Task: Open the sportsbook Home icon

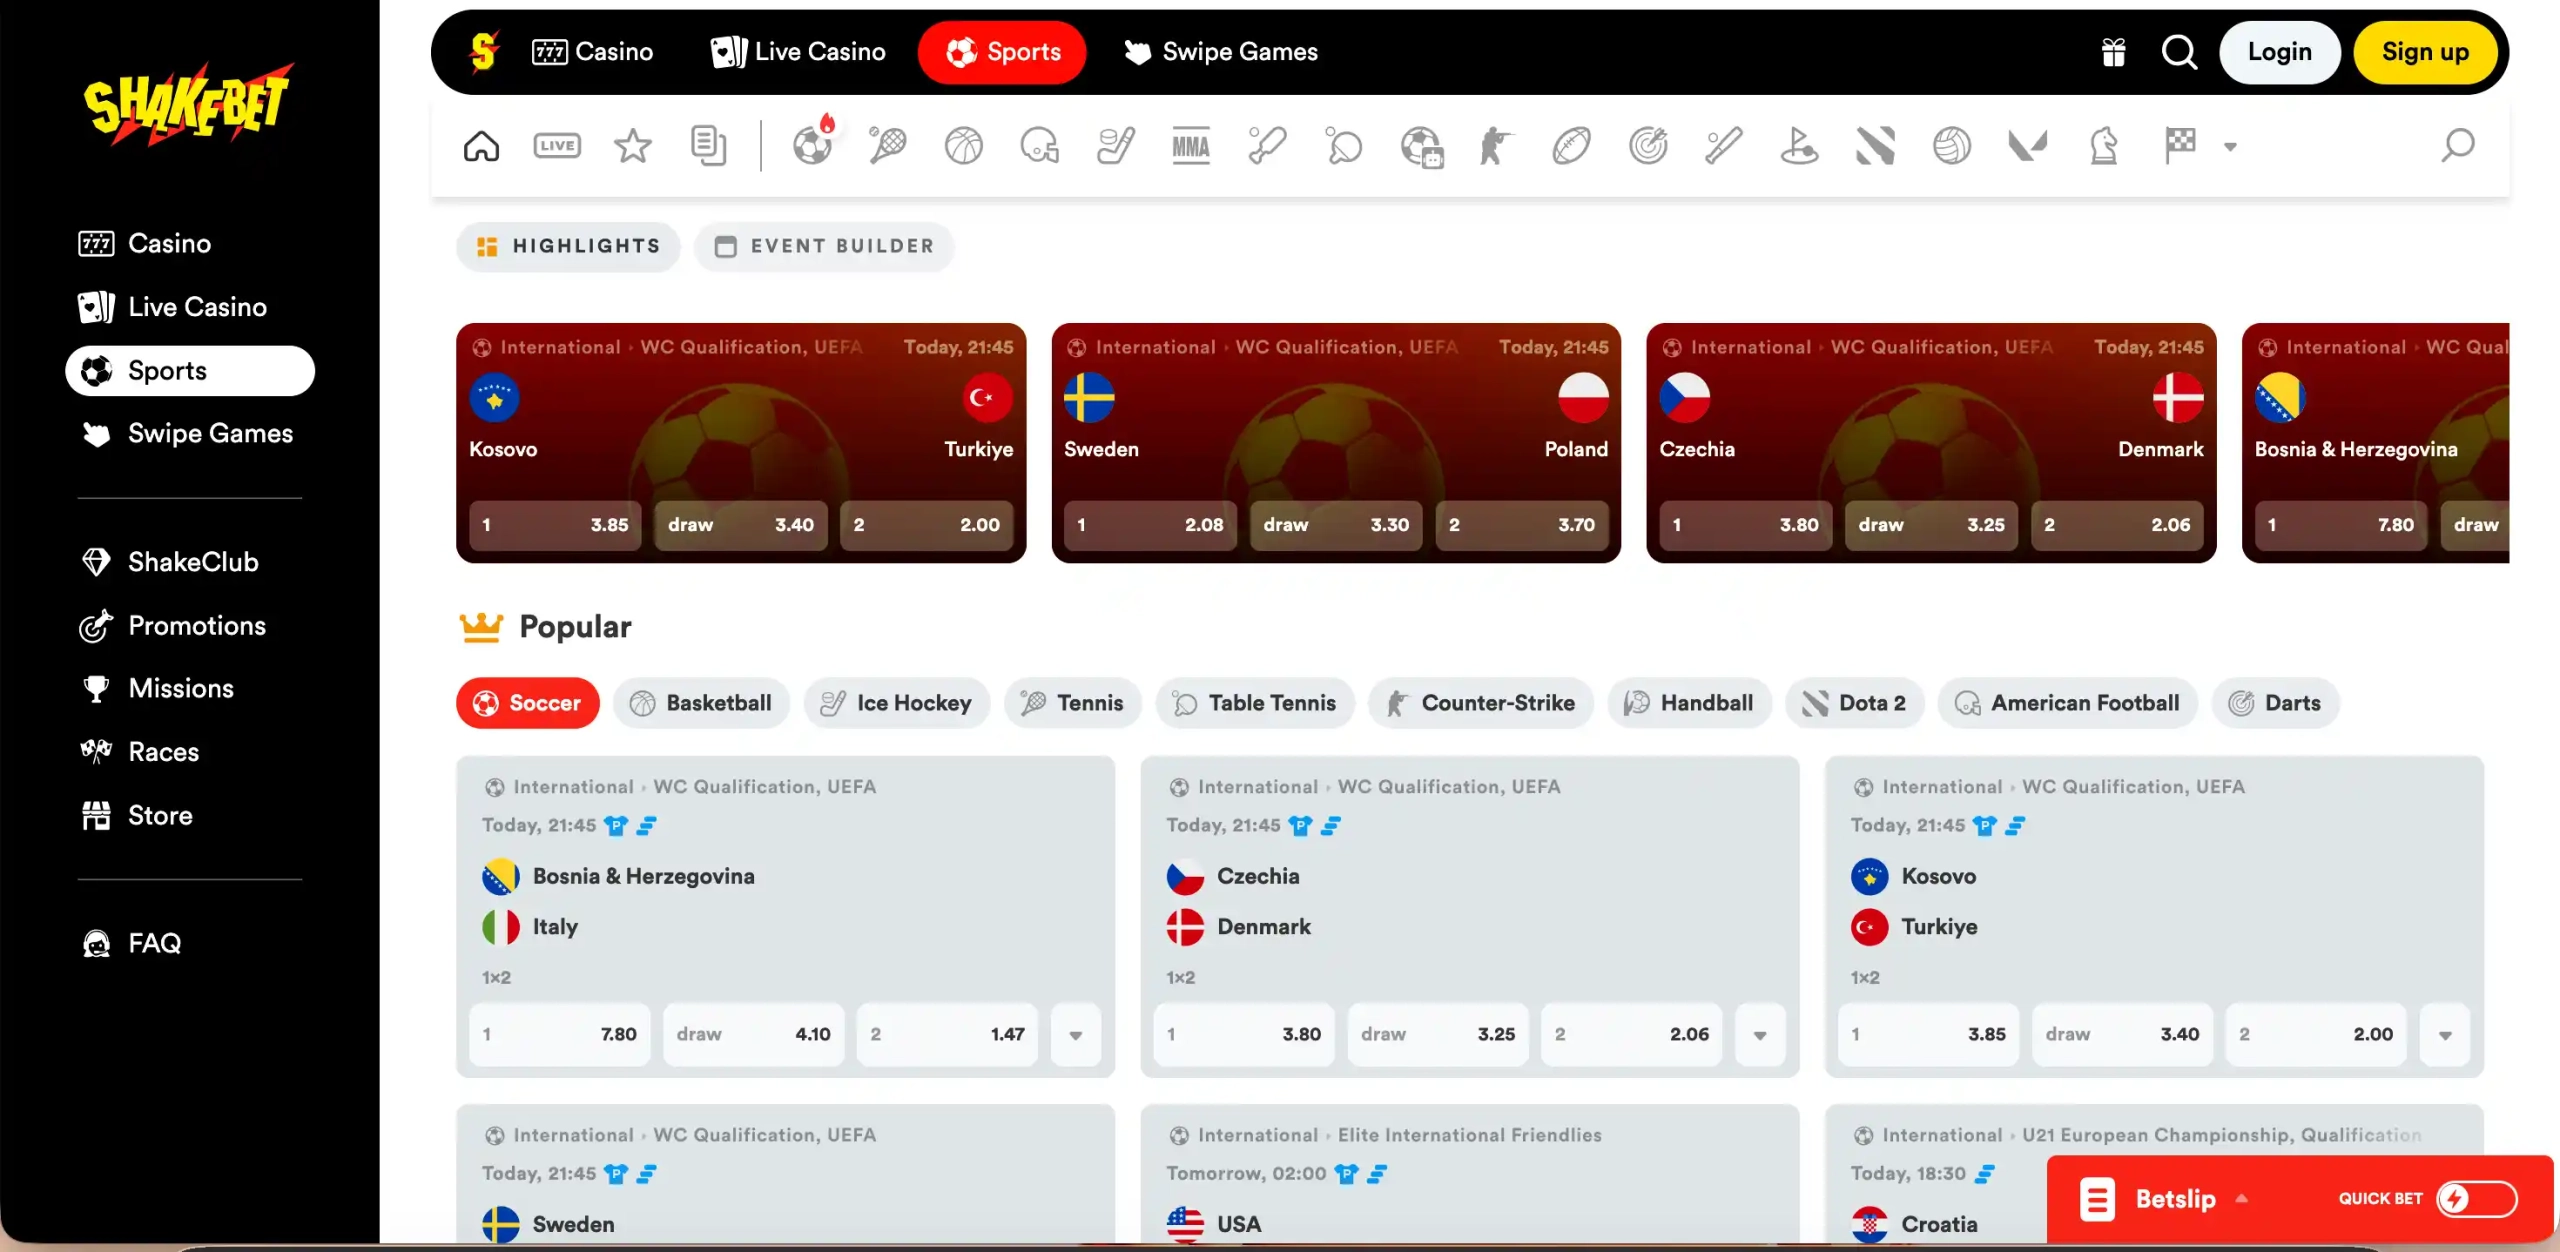Action: 481,146
